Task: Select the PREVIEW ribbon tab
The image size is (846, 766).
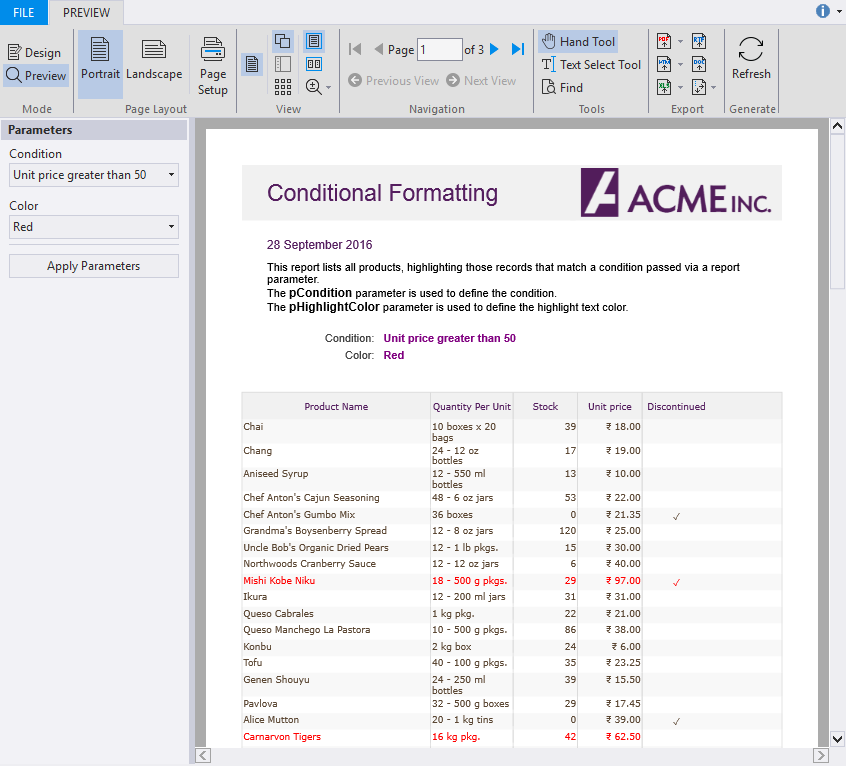Action: [87, 12]
